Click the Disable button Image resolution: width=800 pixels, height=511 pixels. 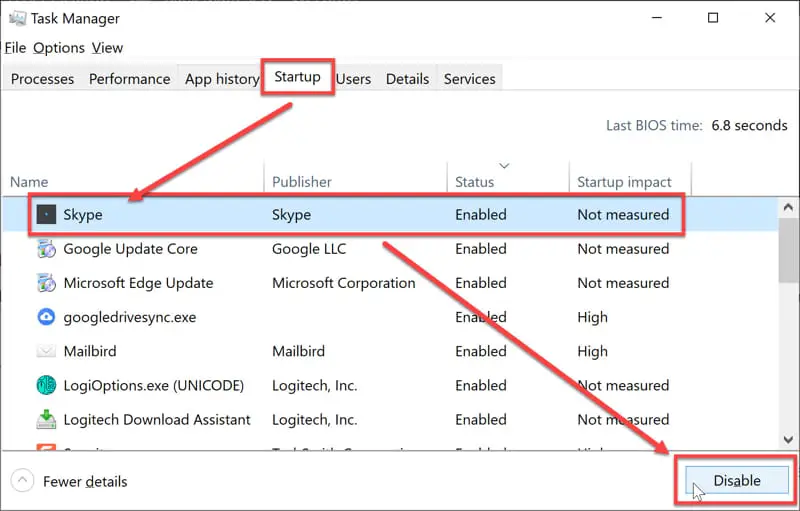(x=737, y=480)
